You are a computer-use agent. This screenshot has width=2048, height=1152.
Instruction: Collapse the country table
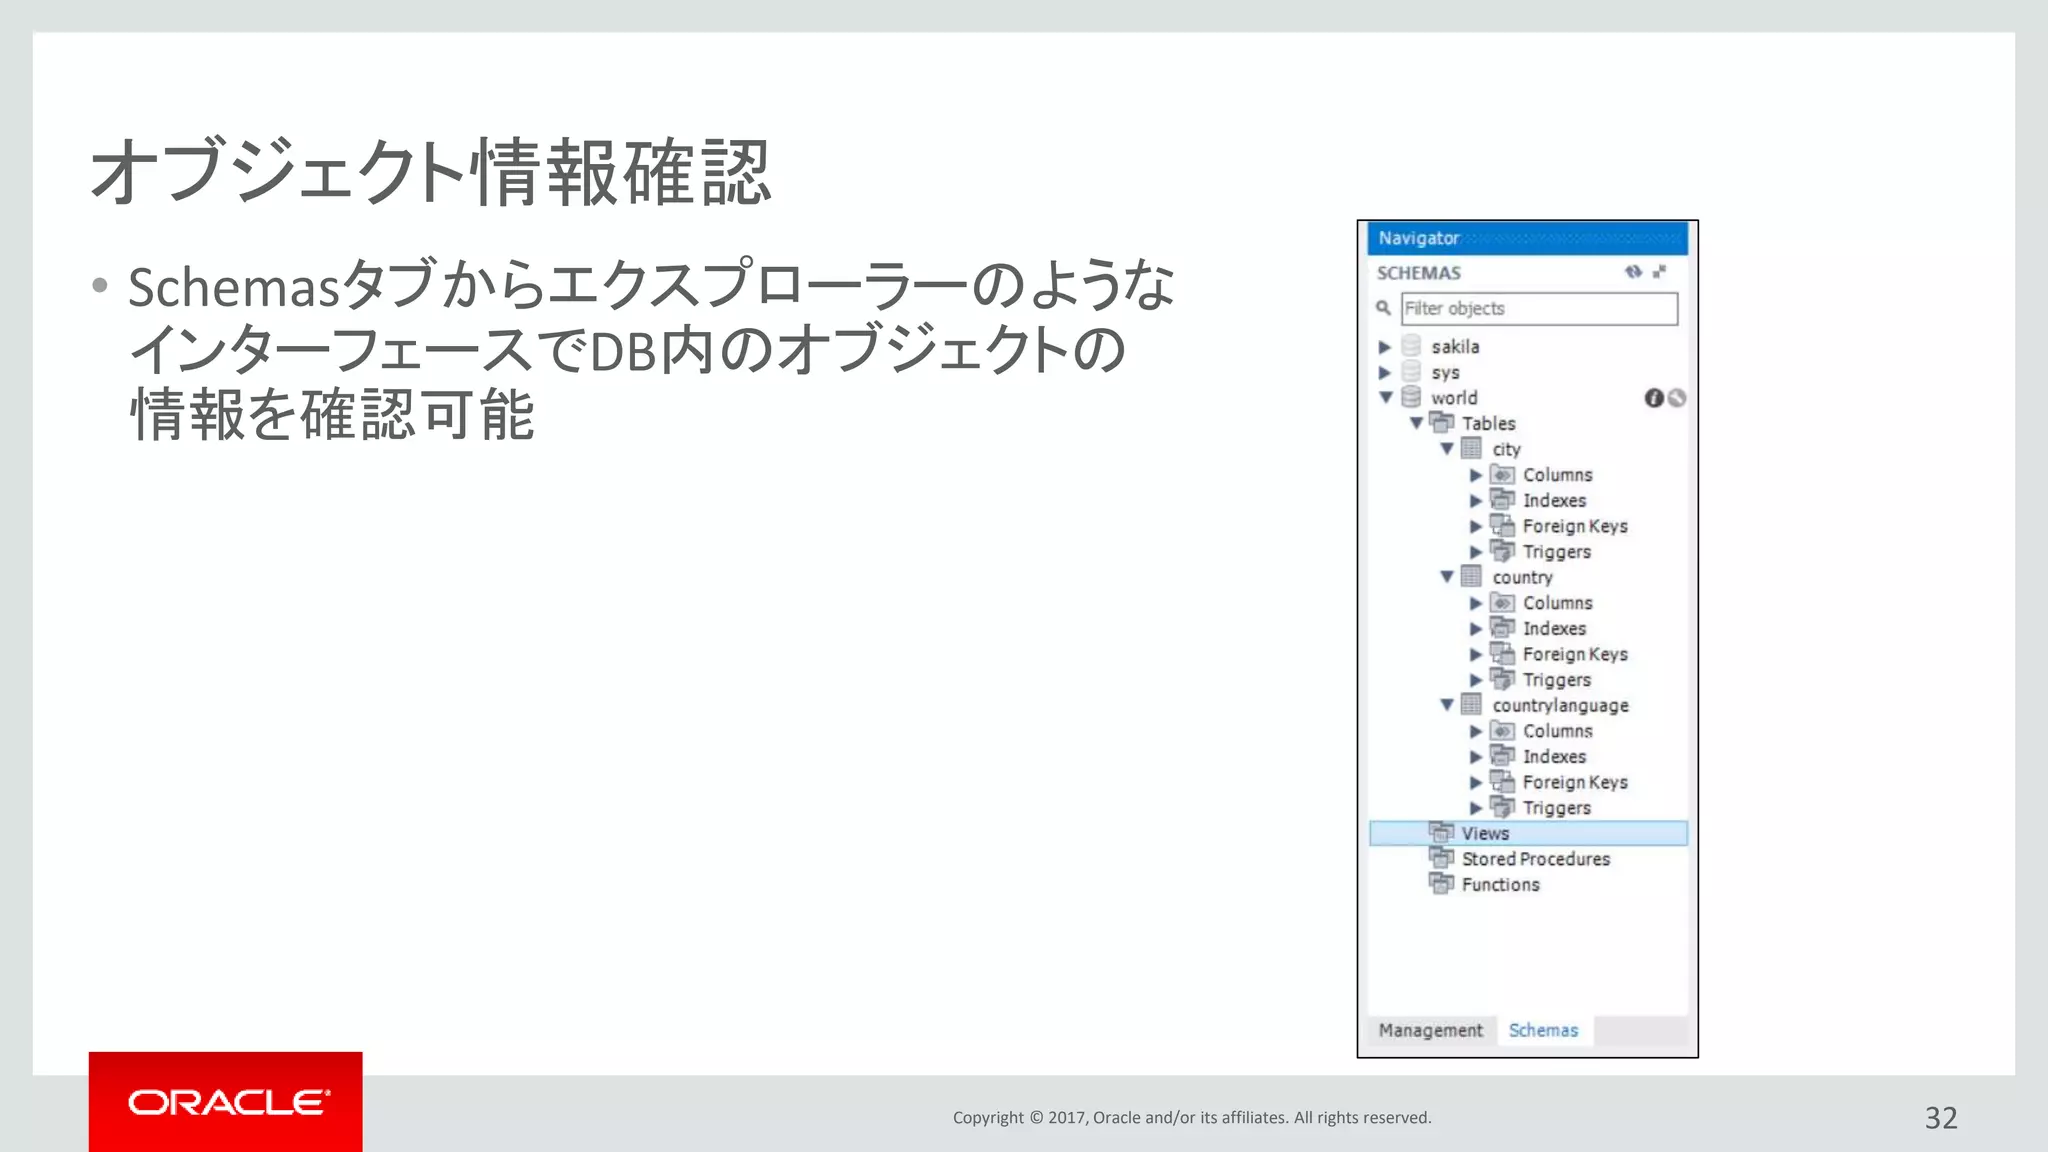tap(1447, 577)
